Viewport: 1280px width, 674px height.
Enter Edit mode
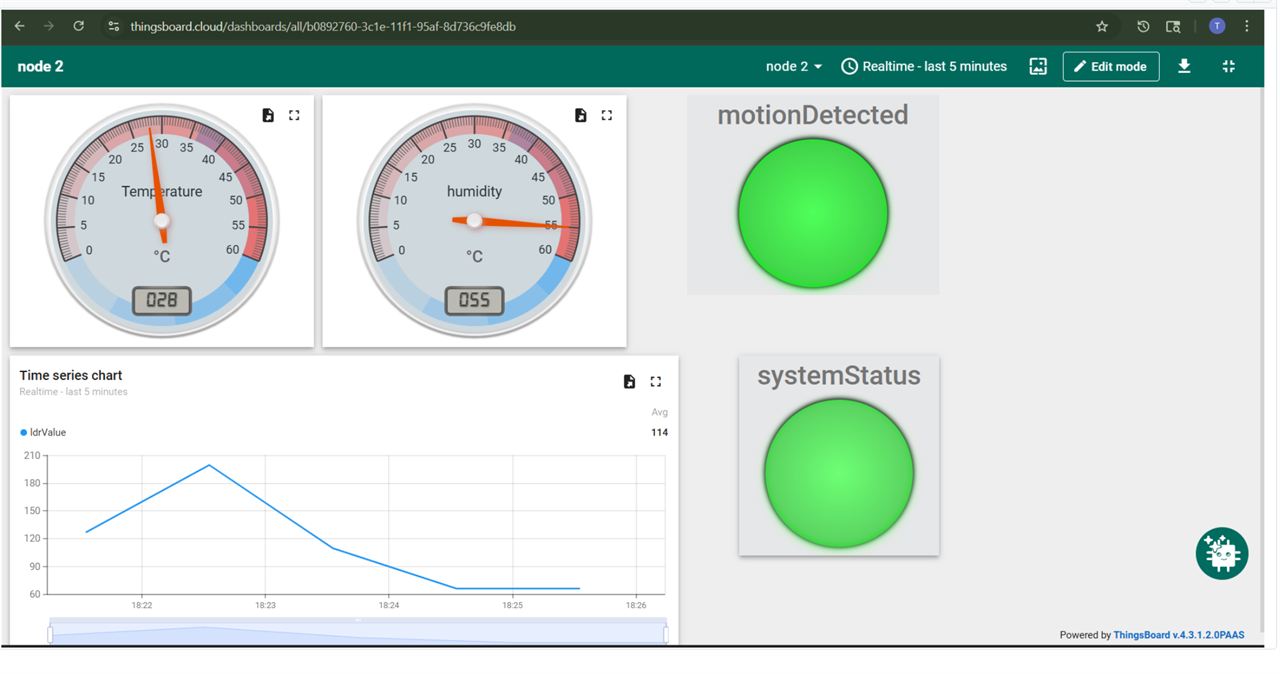(1111, 66)
